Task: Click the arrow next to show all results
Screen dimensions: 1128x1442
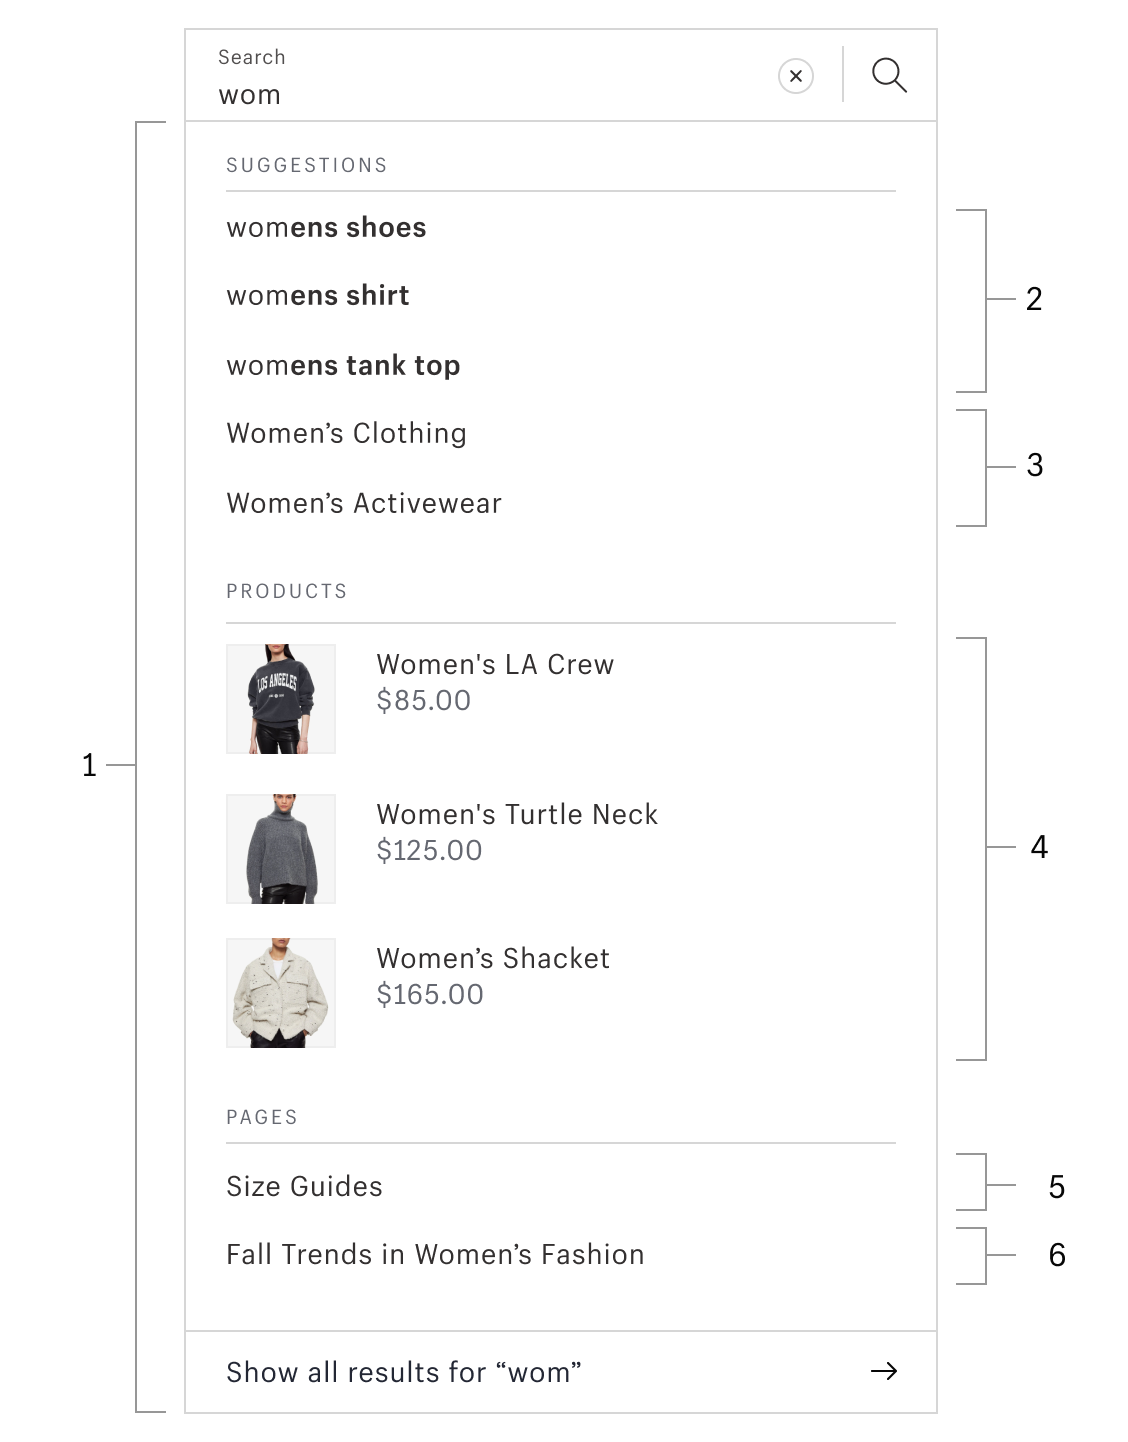Action: point(884,1371)
